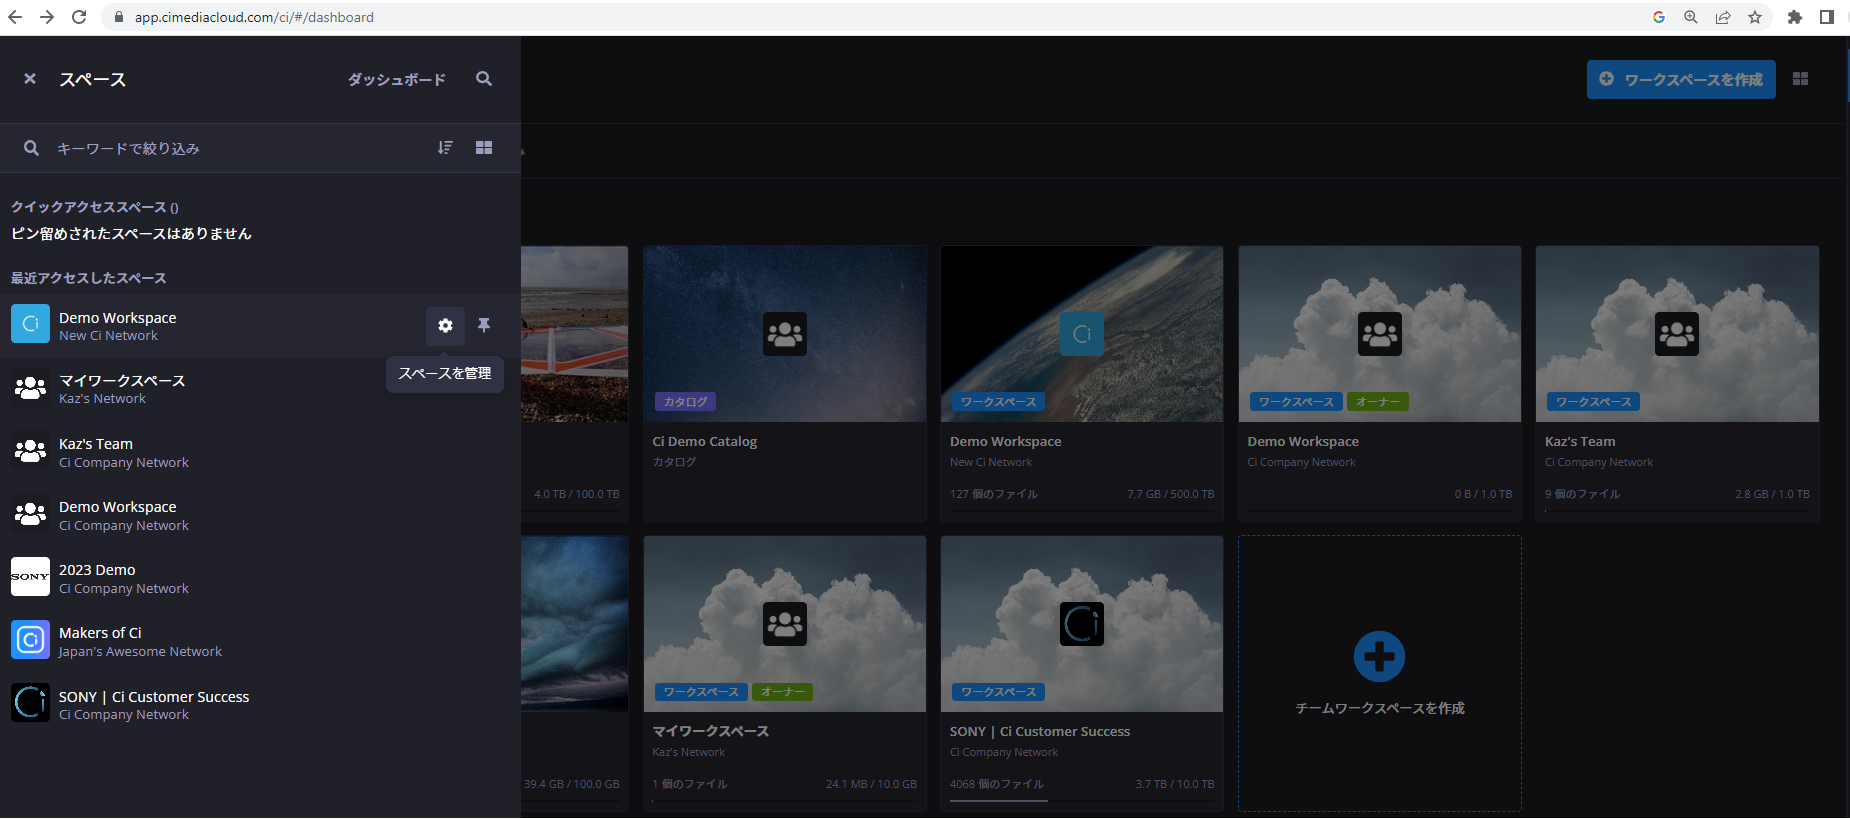The width and height of the screenshot is (1850, 819).
Task: Click the team icon next to Kaz's Team
Action: tap(30, 451)
